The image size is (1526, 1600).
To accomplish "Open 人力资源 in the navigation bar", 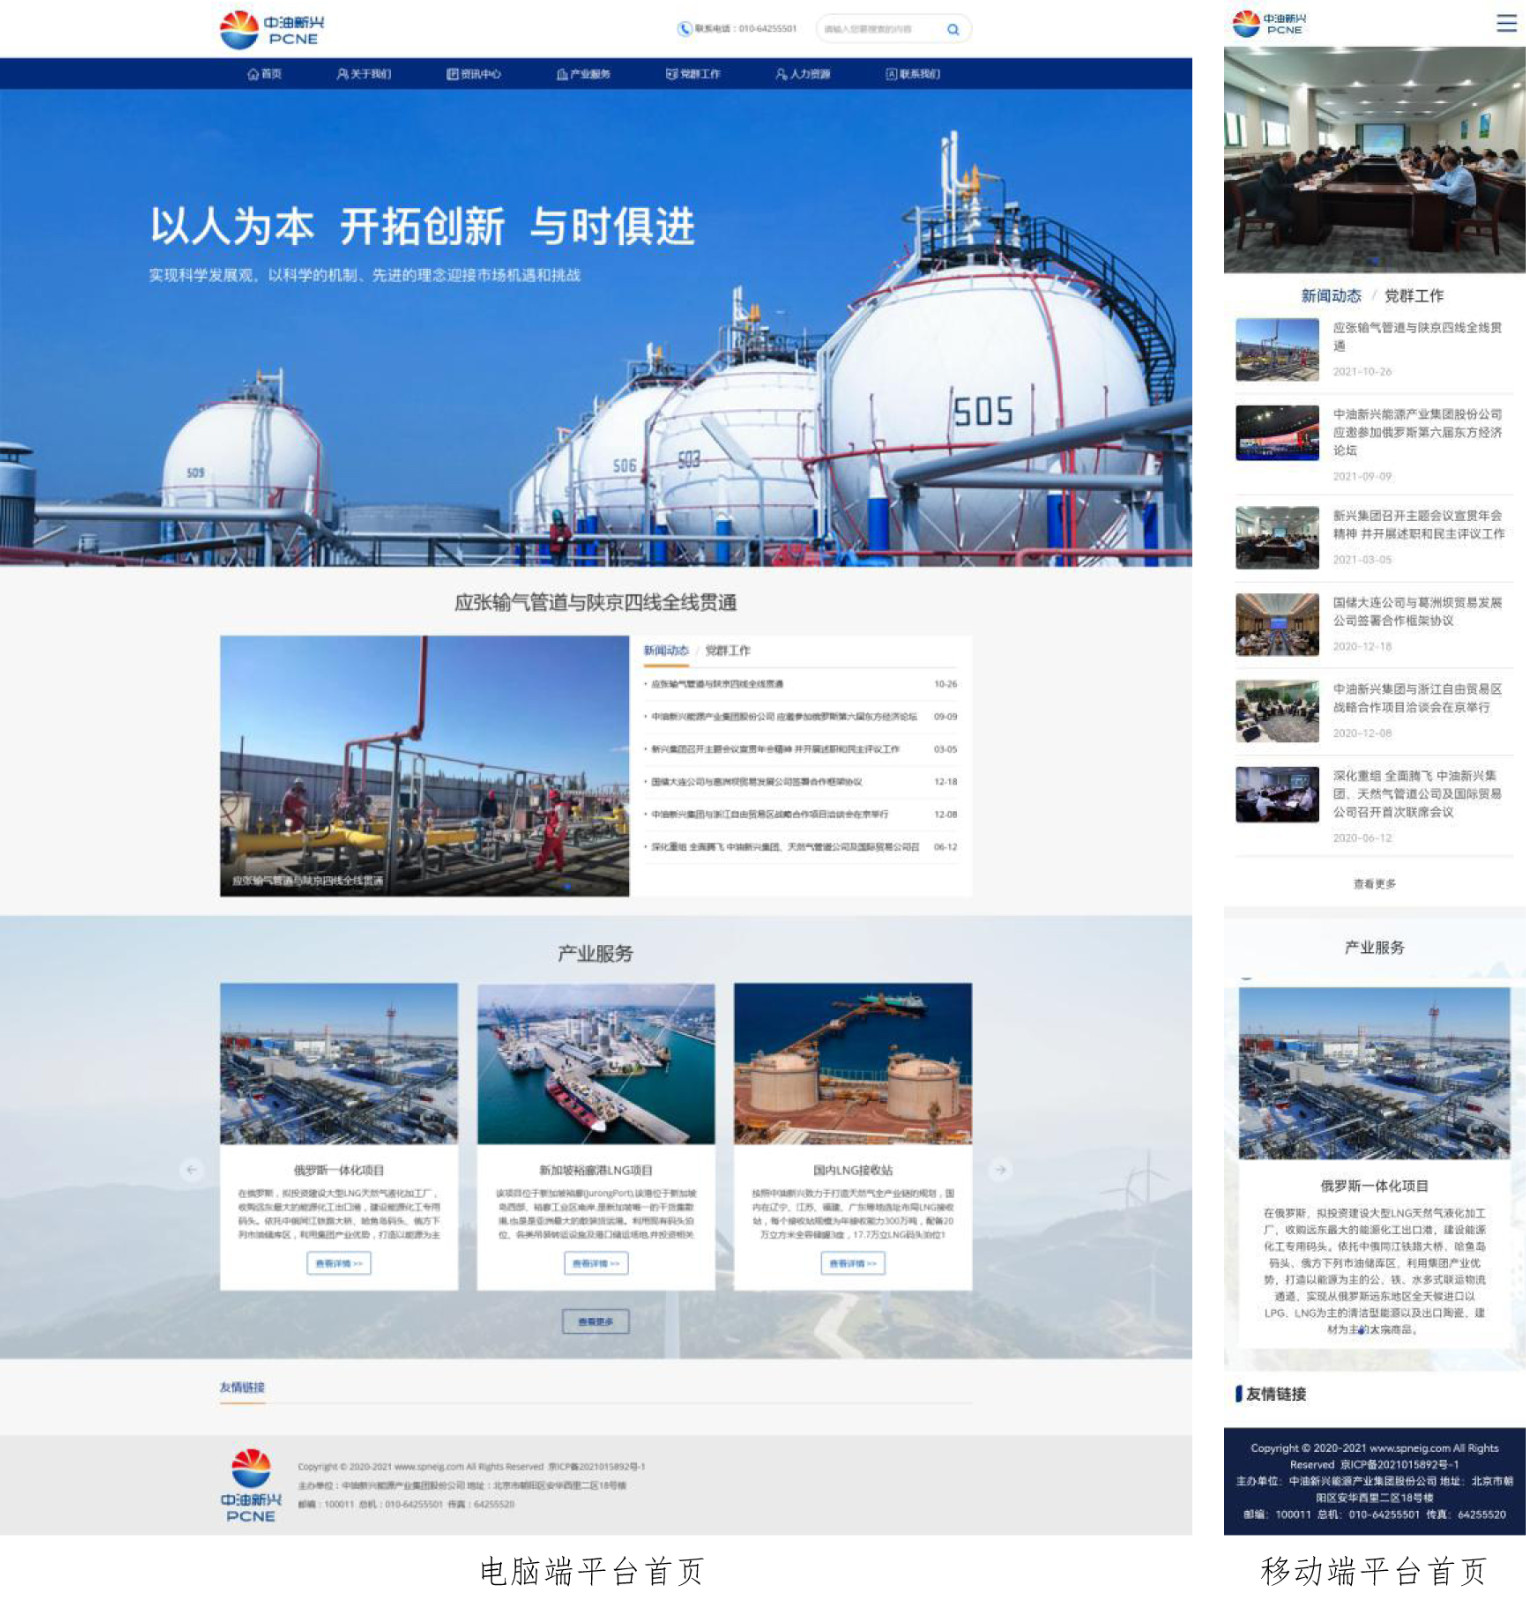I will coord(802,74).
